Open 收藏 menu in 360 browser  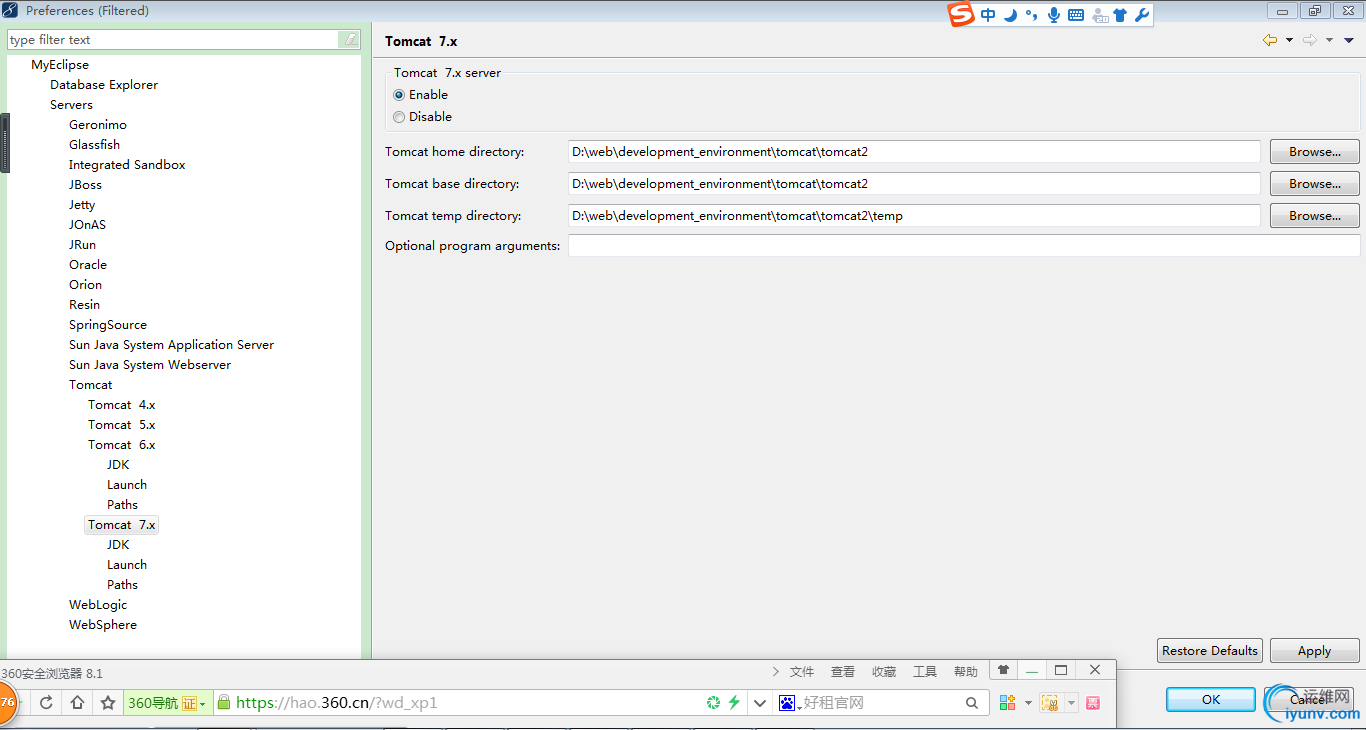pyautogui.click(x=884, y=672)
